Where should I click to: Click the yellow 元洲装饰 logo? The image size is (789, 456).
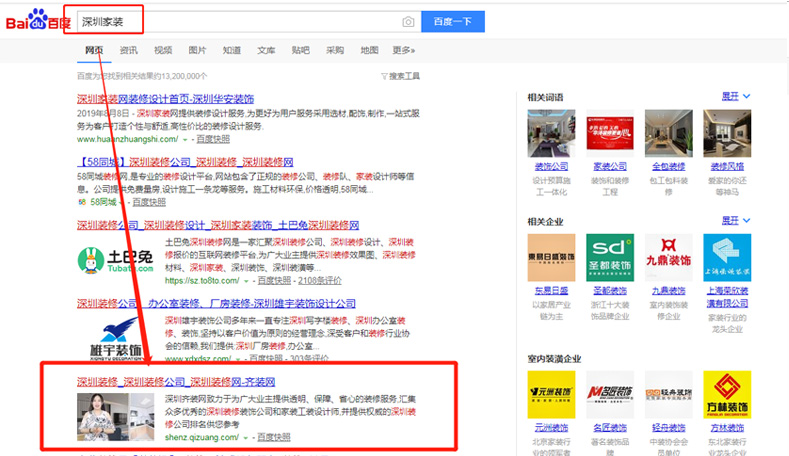tap(551, 395)
